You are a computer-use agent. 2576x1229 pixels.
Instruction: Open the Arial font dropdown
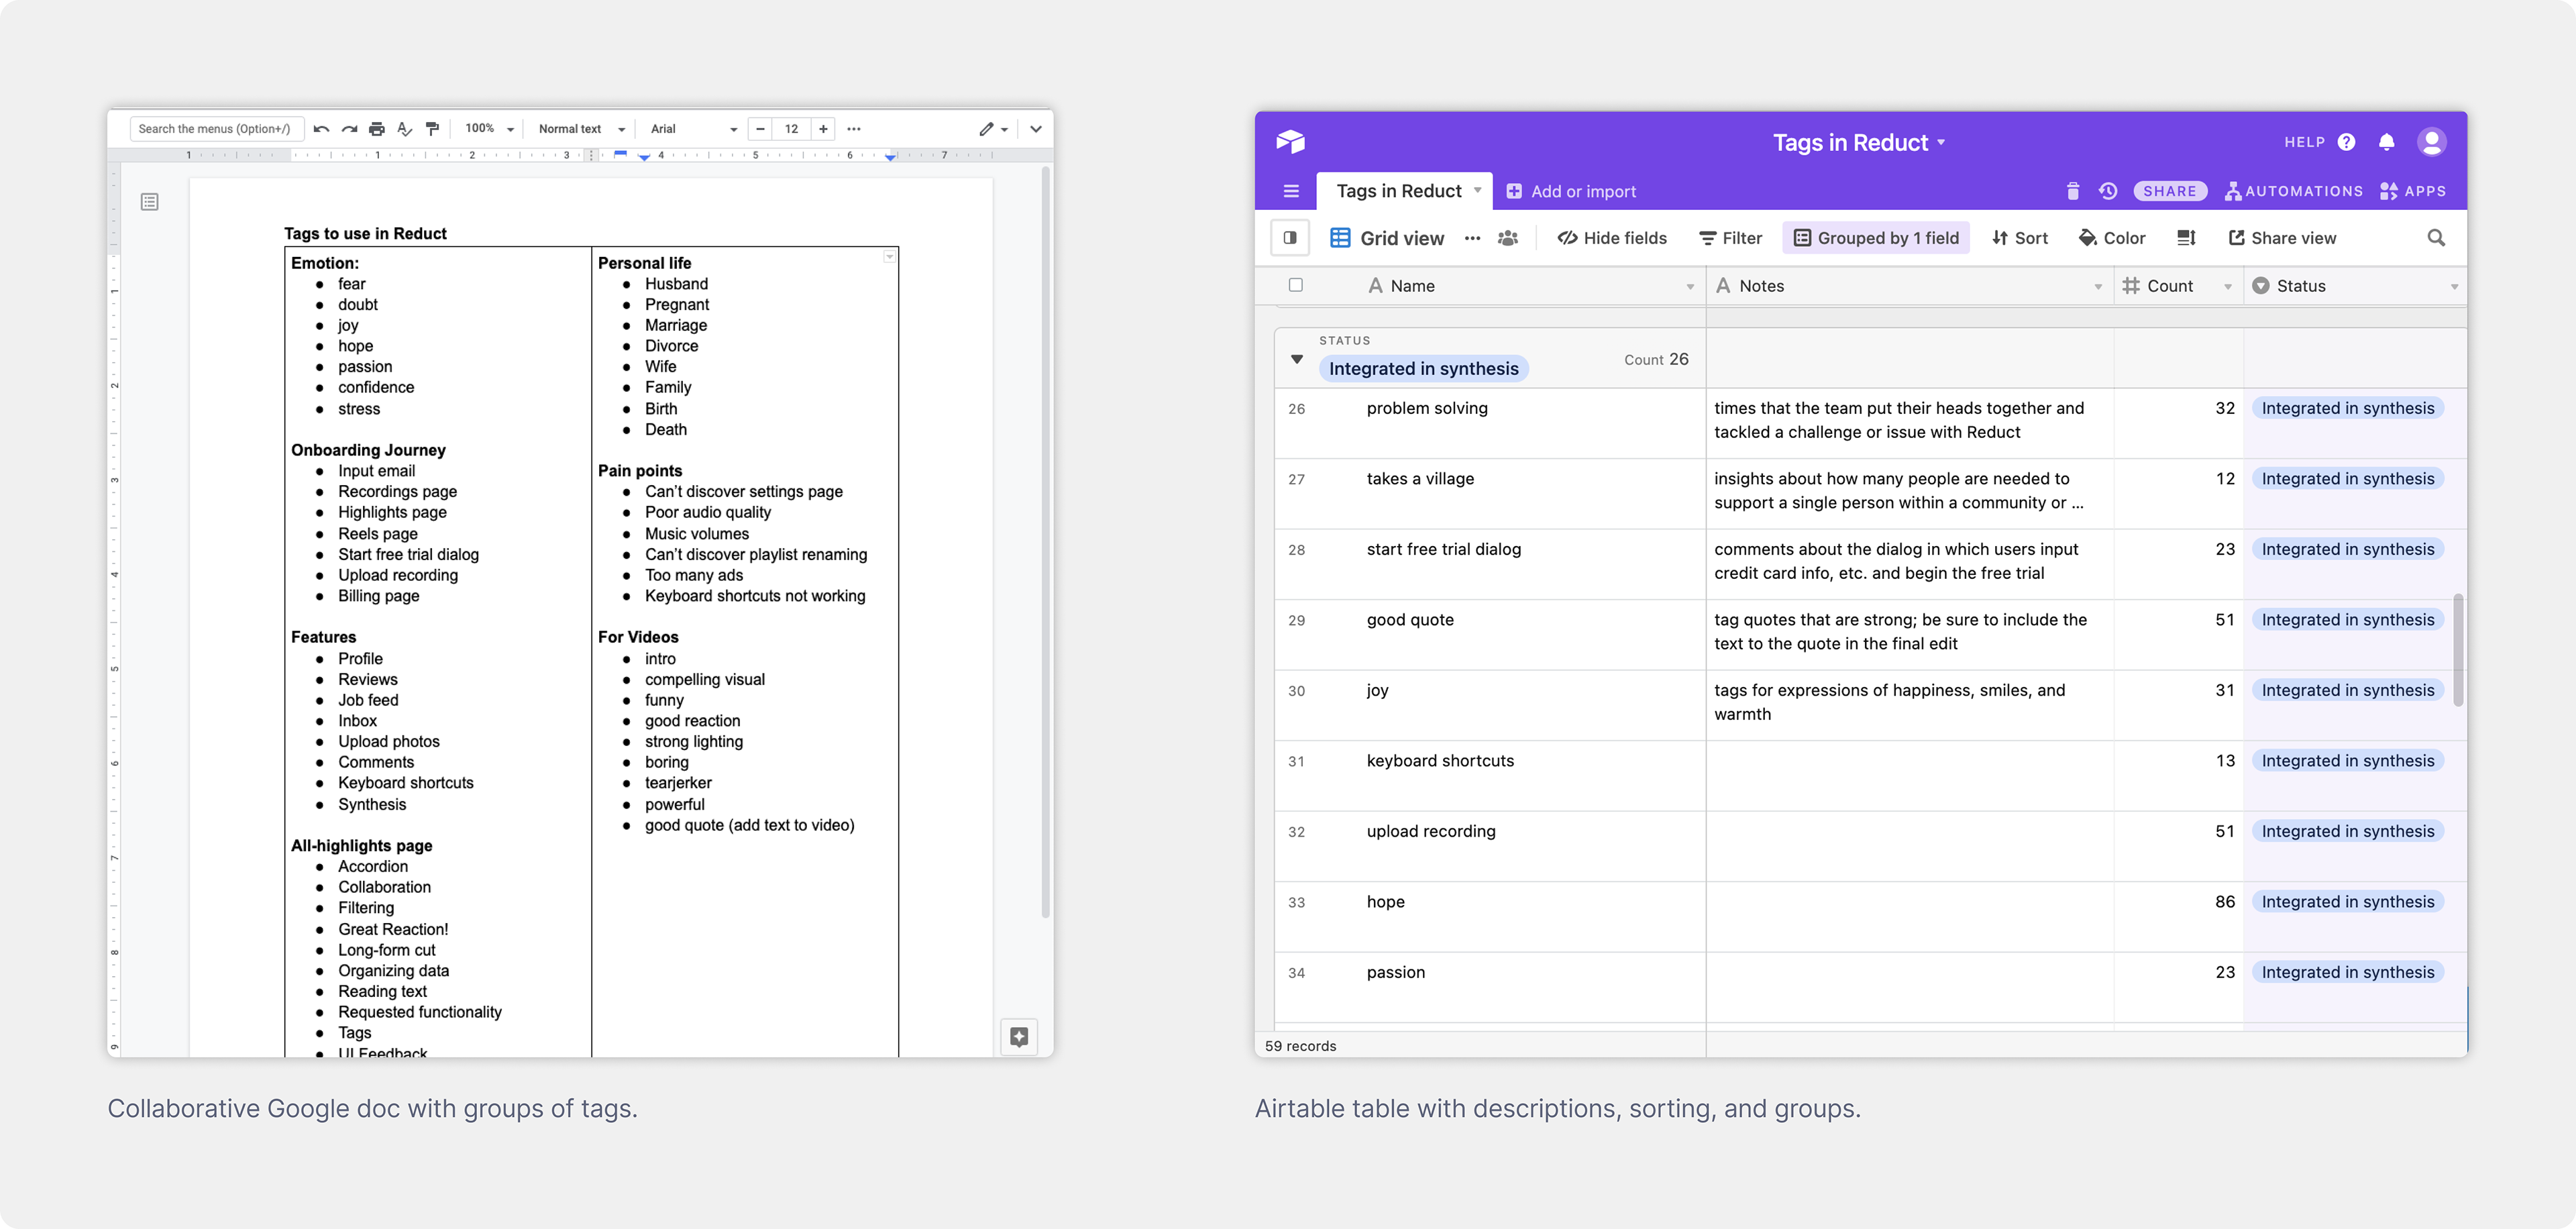[x=694, y=129]
